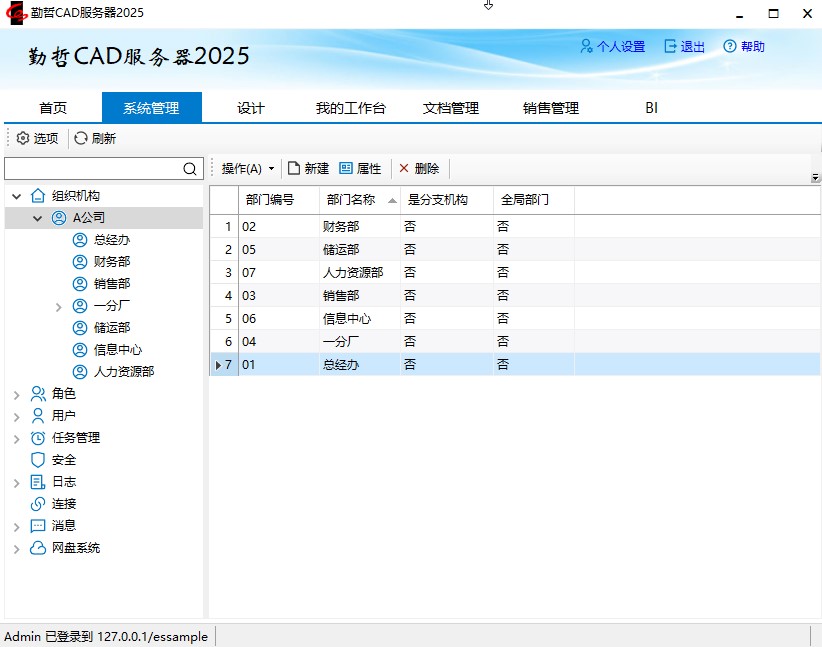Sort by 部门名称 column header
Image resolution: width=822 pixels, height=647 pixels.
point(351,199)
